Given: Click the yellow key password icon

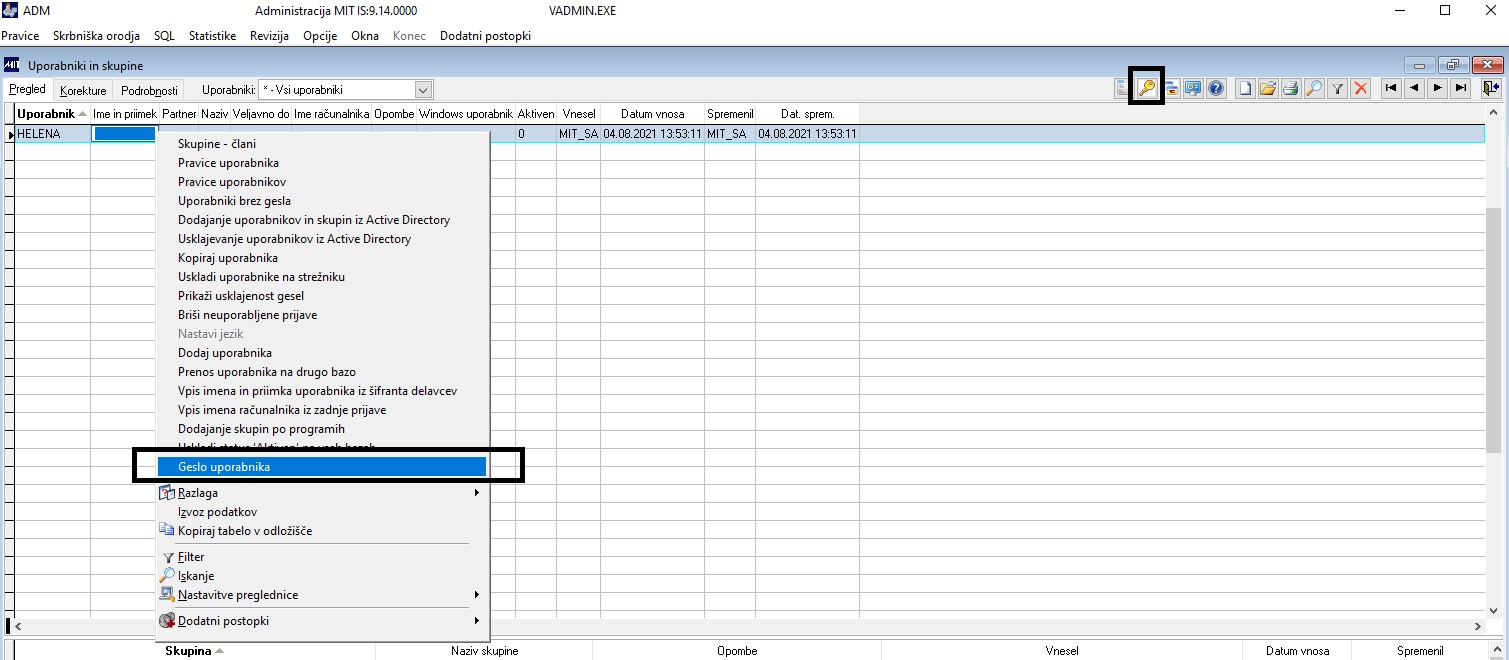Looking at the screenshot, I should coord(1146,88).
